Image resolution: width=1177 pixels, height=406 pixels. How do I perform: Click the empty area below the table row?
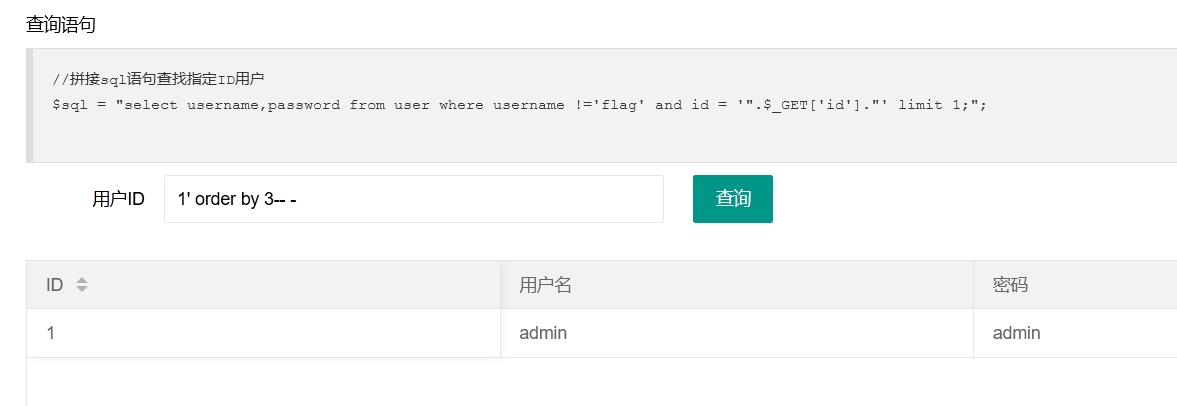pos(601,382)
